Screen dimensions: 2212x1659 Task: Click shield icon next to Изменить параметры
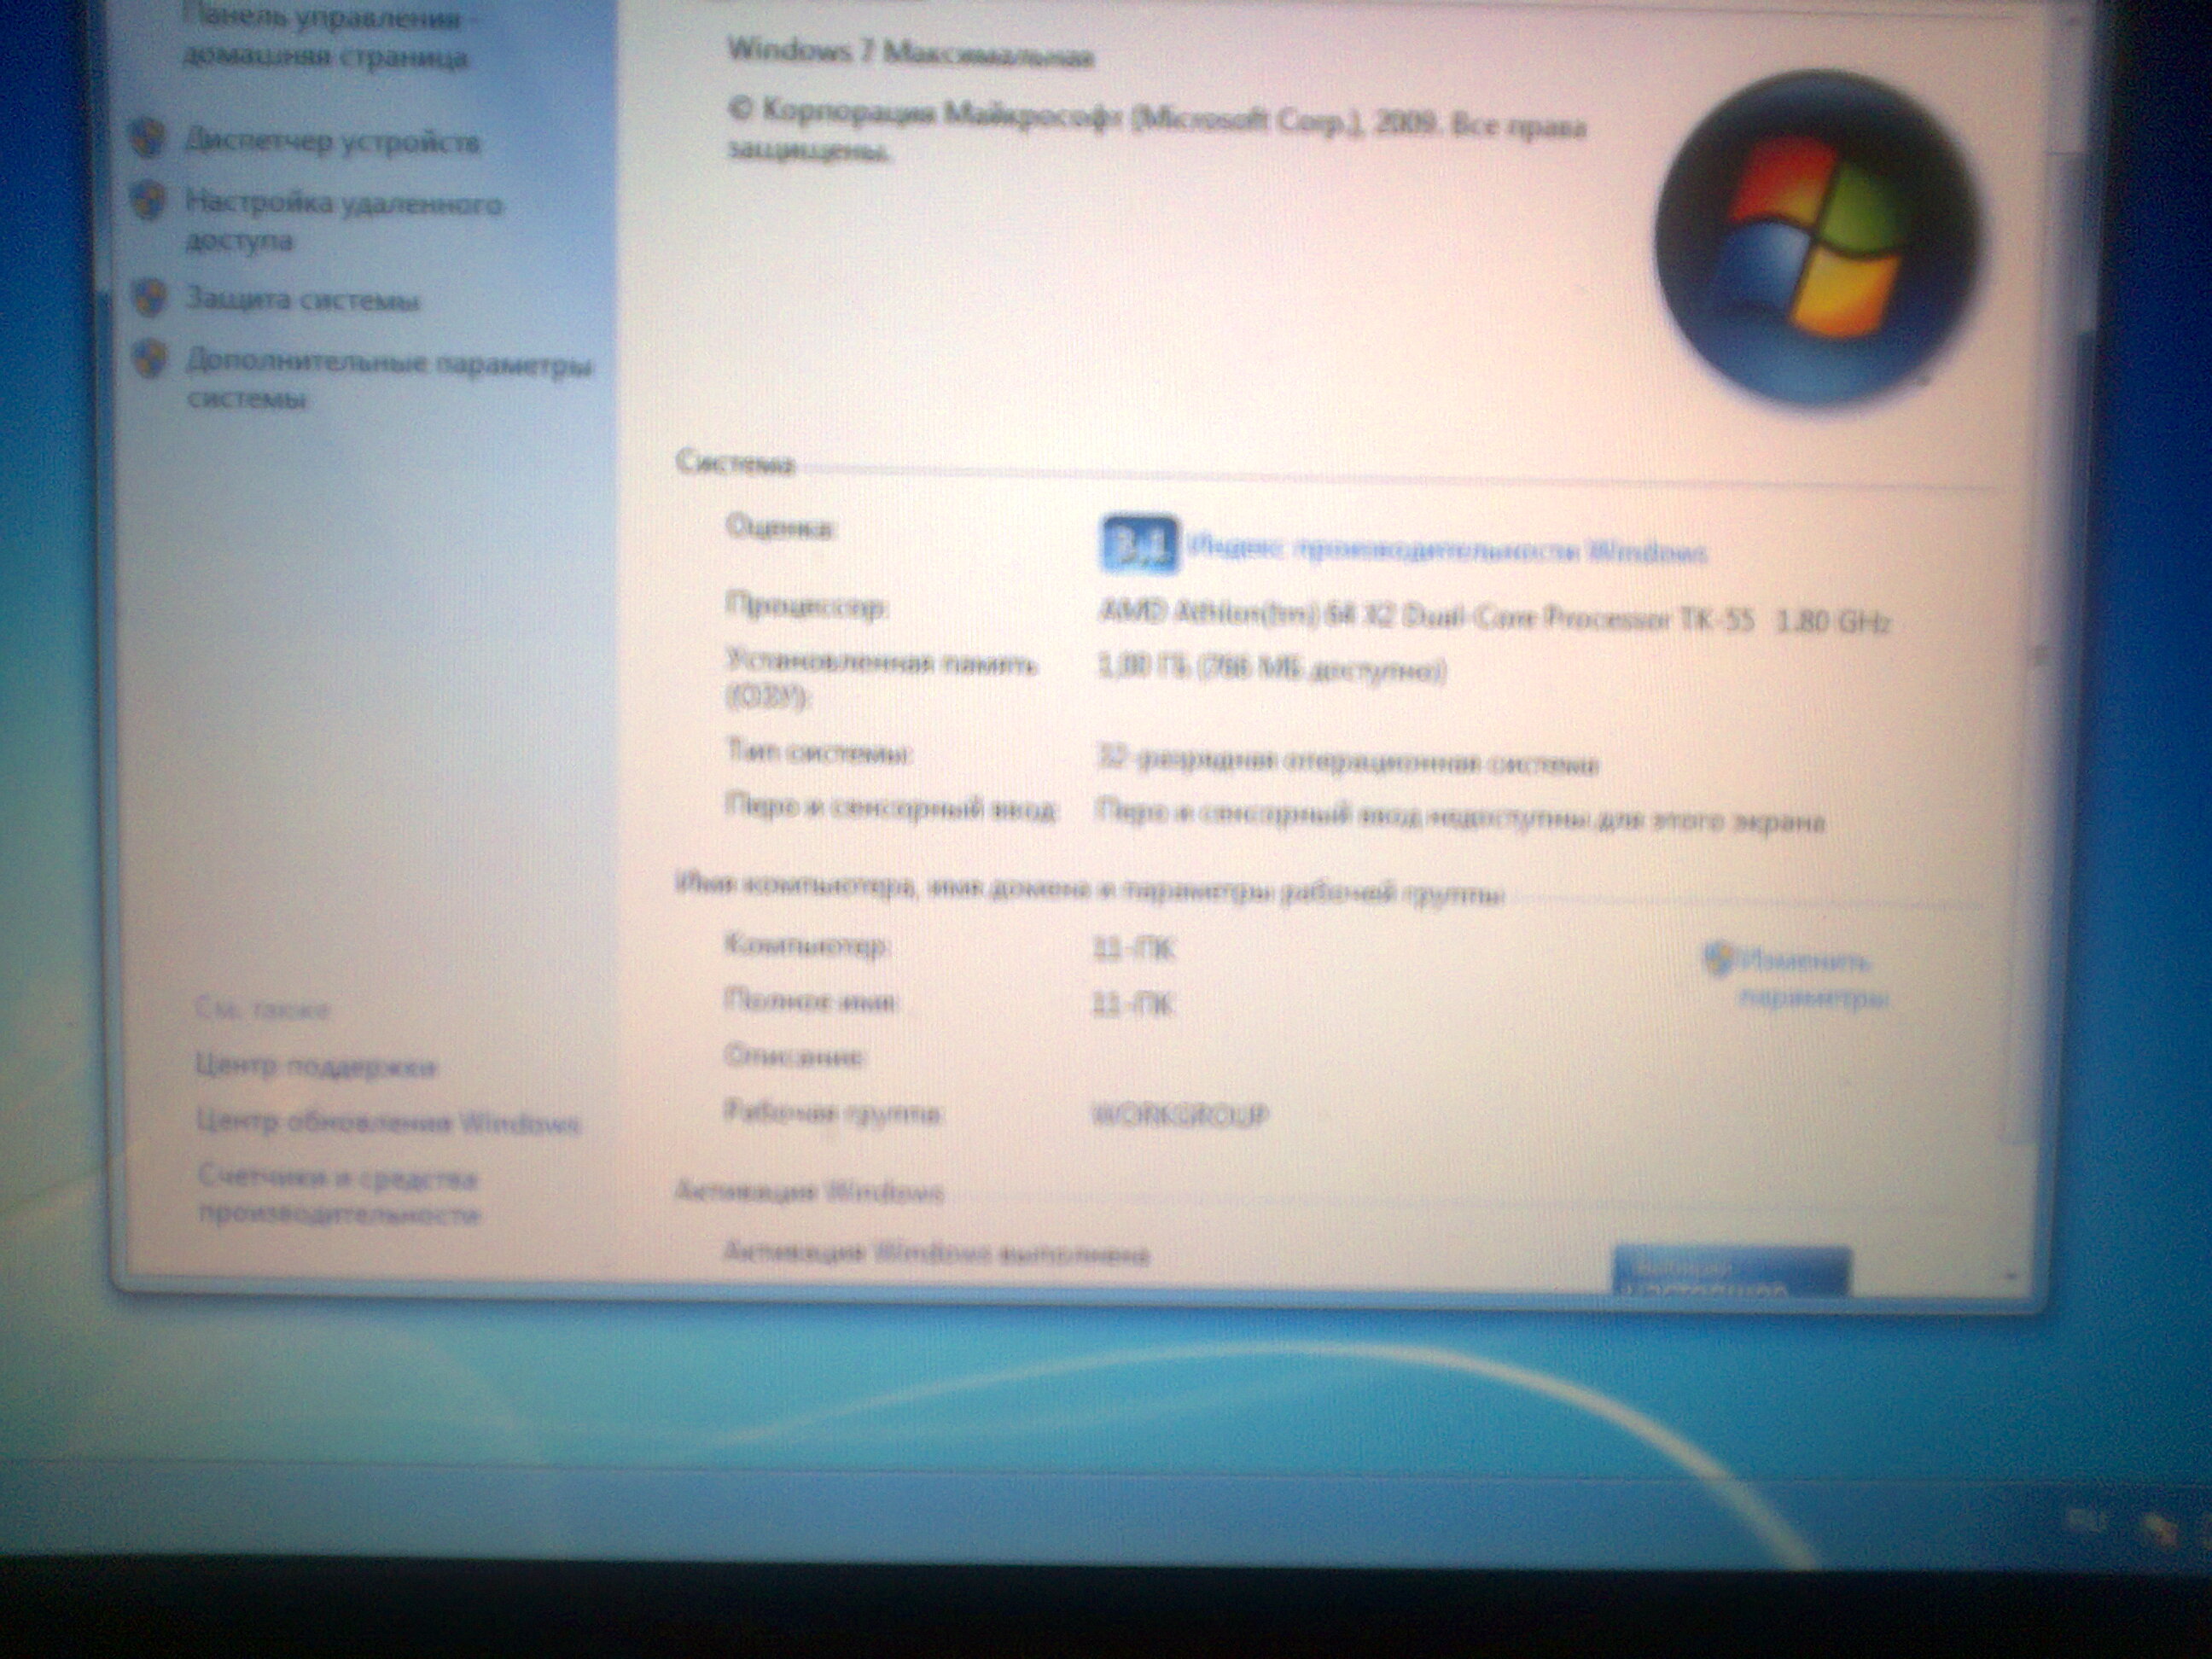(x=1718, y=959)
